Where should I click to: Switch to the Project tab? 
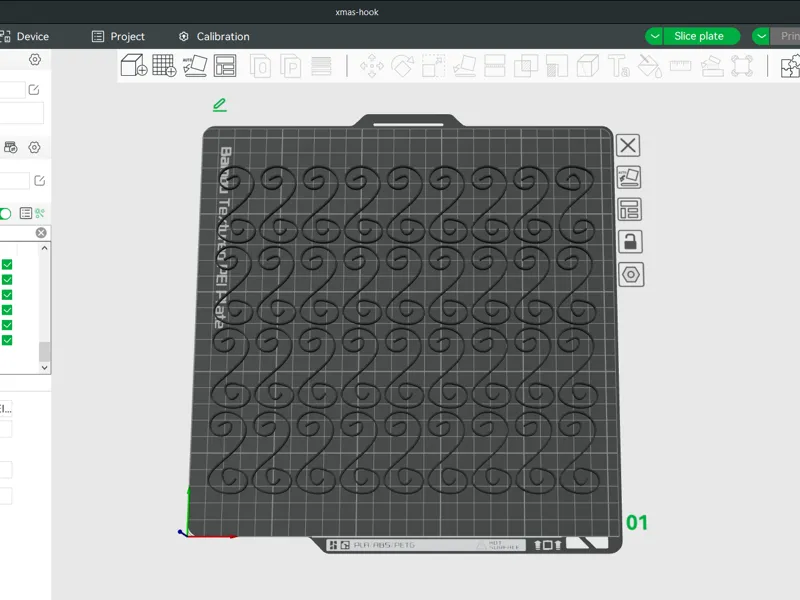[x=118, y=37]
